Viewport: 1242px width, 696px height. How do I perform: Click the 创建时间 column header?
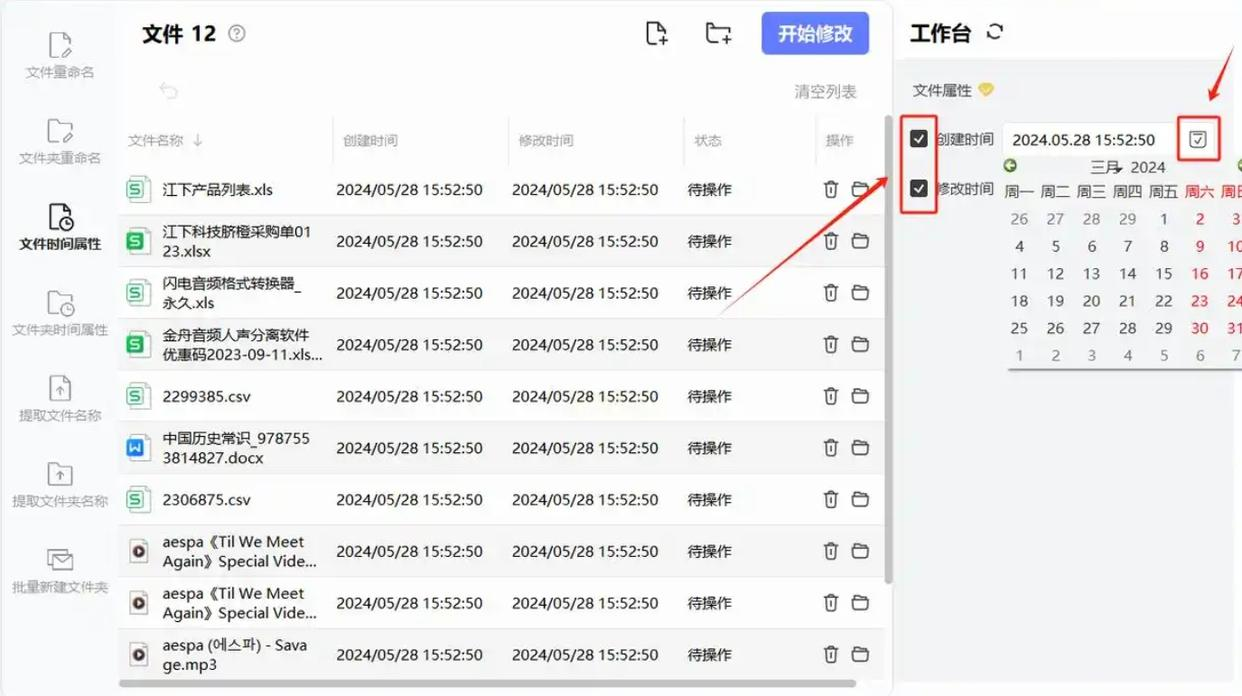[370, 141]
